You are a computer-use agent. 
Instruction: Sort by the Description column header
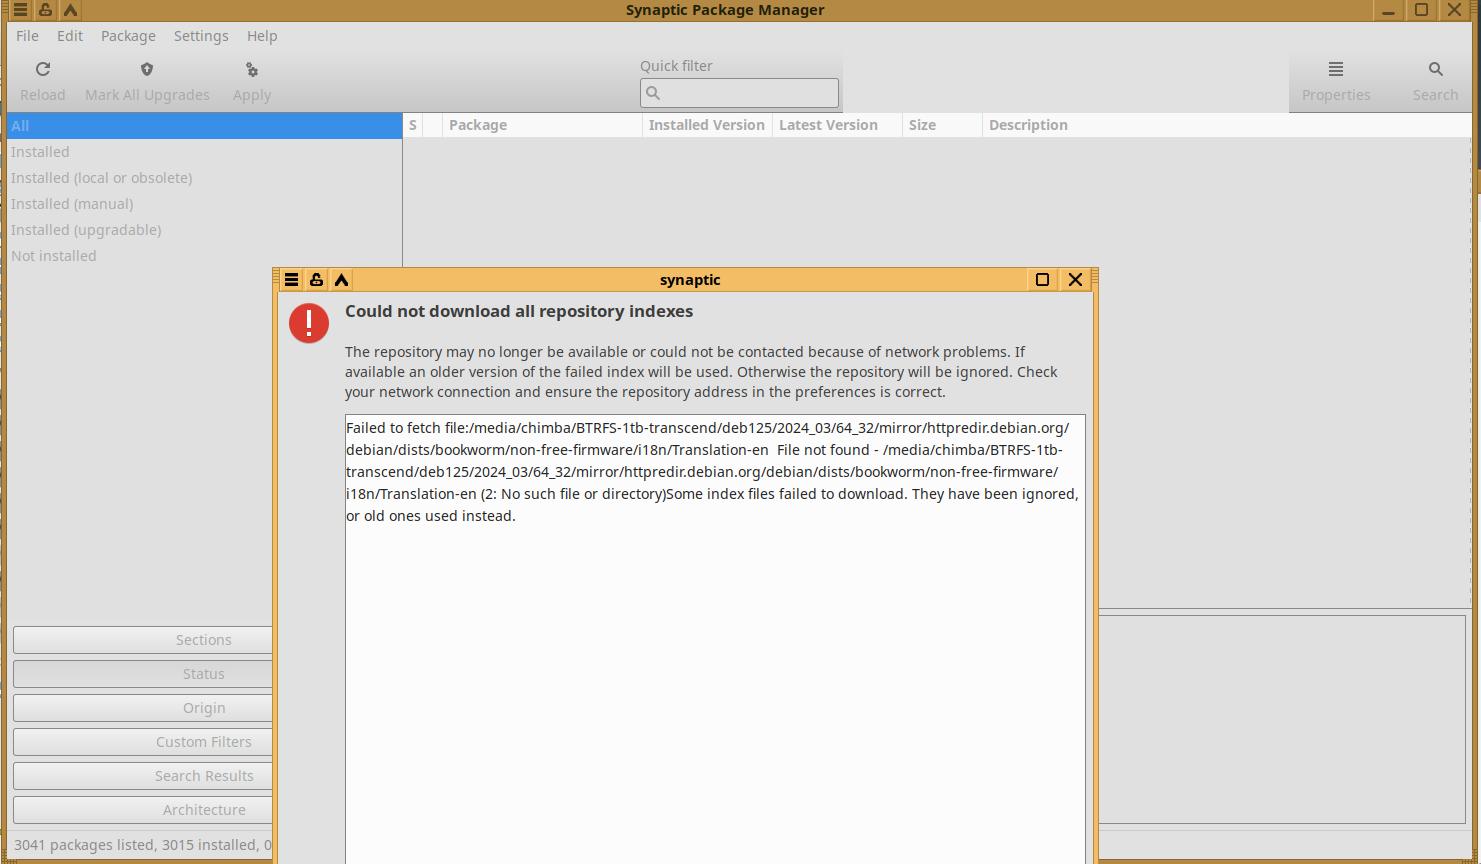pos(1227,125)
